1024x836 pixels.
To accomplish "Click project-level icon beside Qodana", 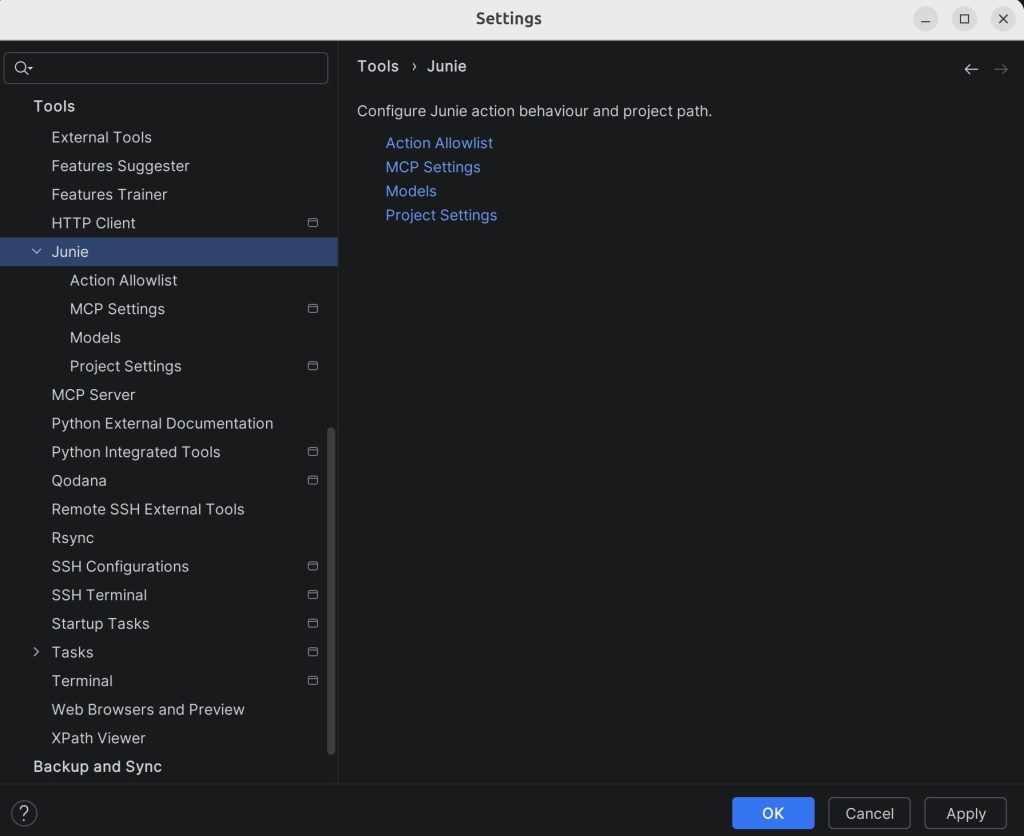I will (313, 480).
